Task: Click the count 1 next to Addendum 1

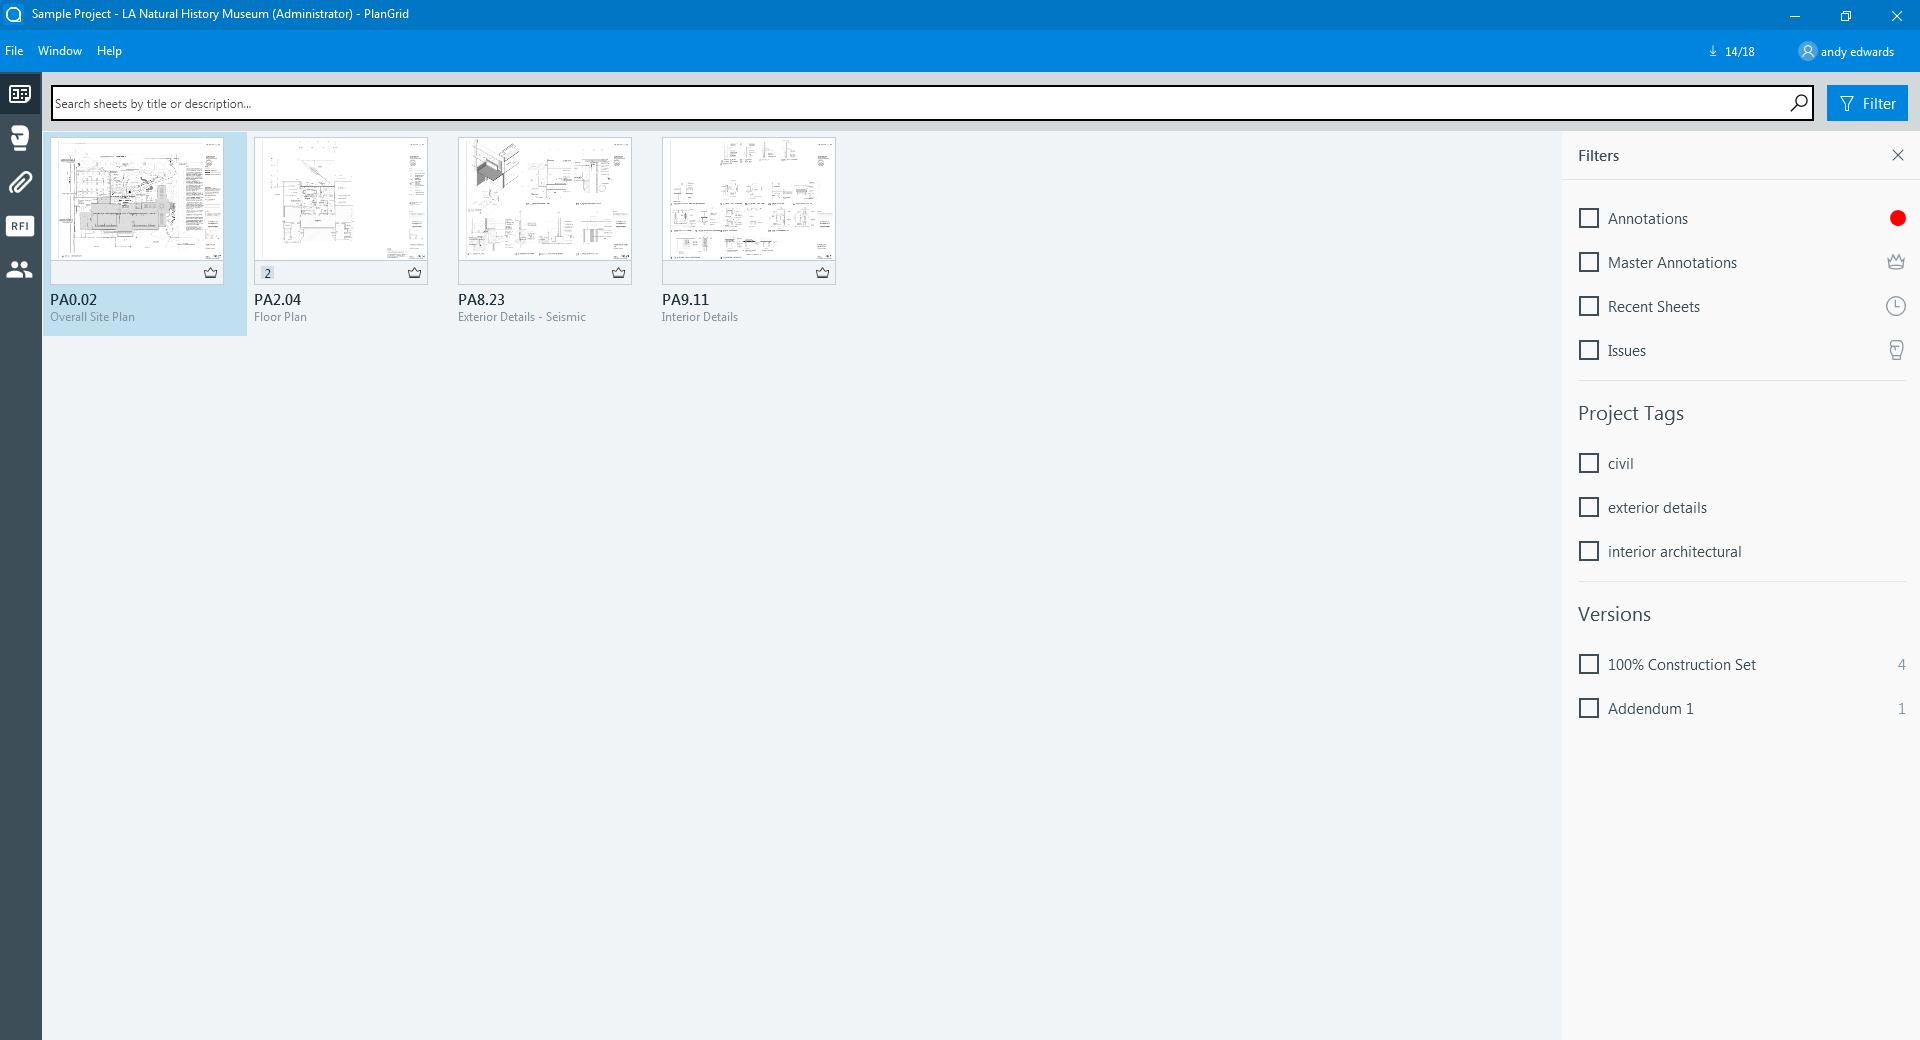Action: pos(1901,708)
